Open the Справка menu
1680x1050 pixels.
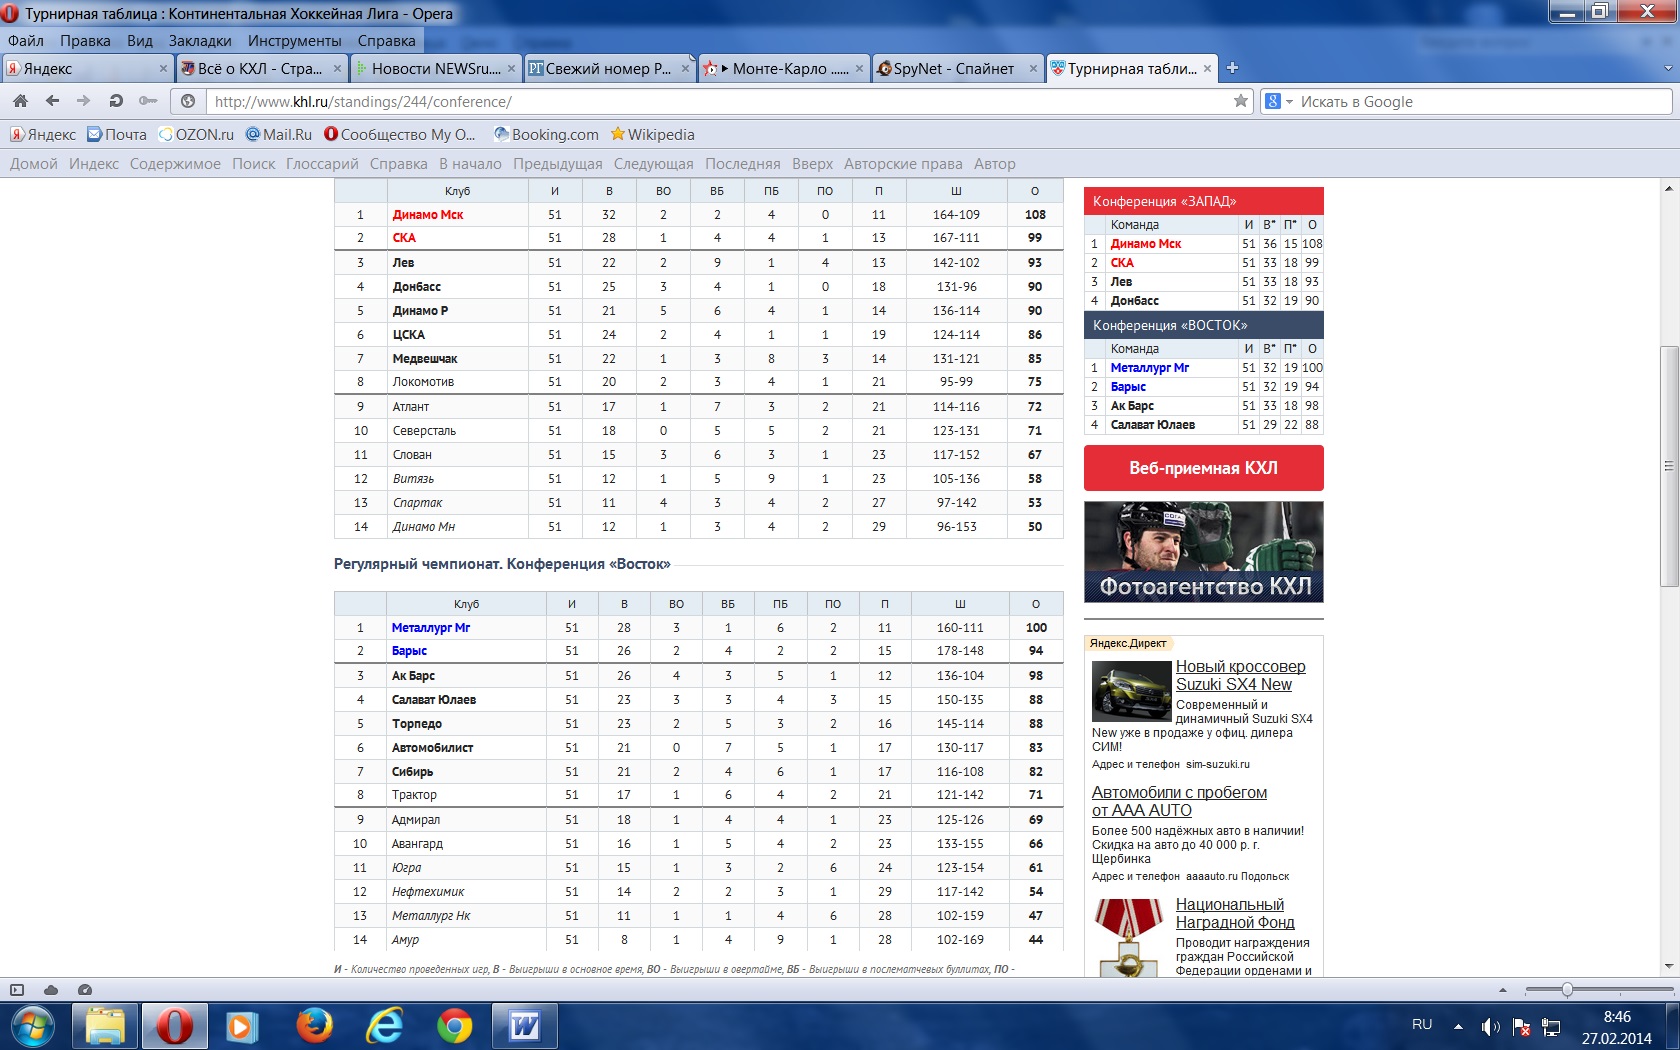(386, 41)
